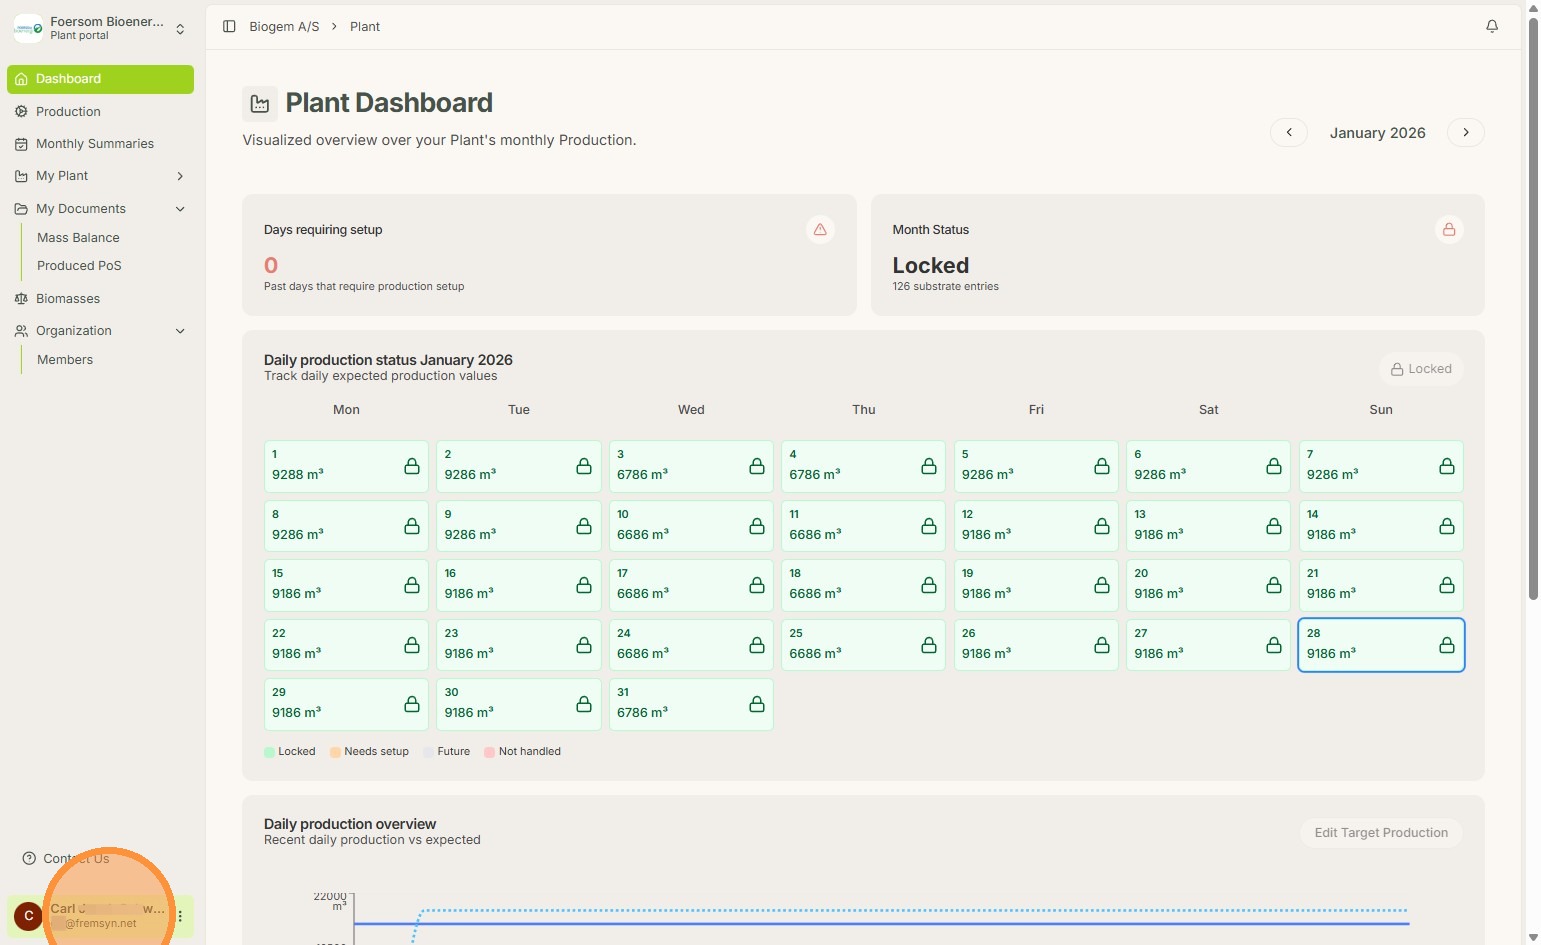Open the Production menu item

click(68, 112)
